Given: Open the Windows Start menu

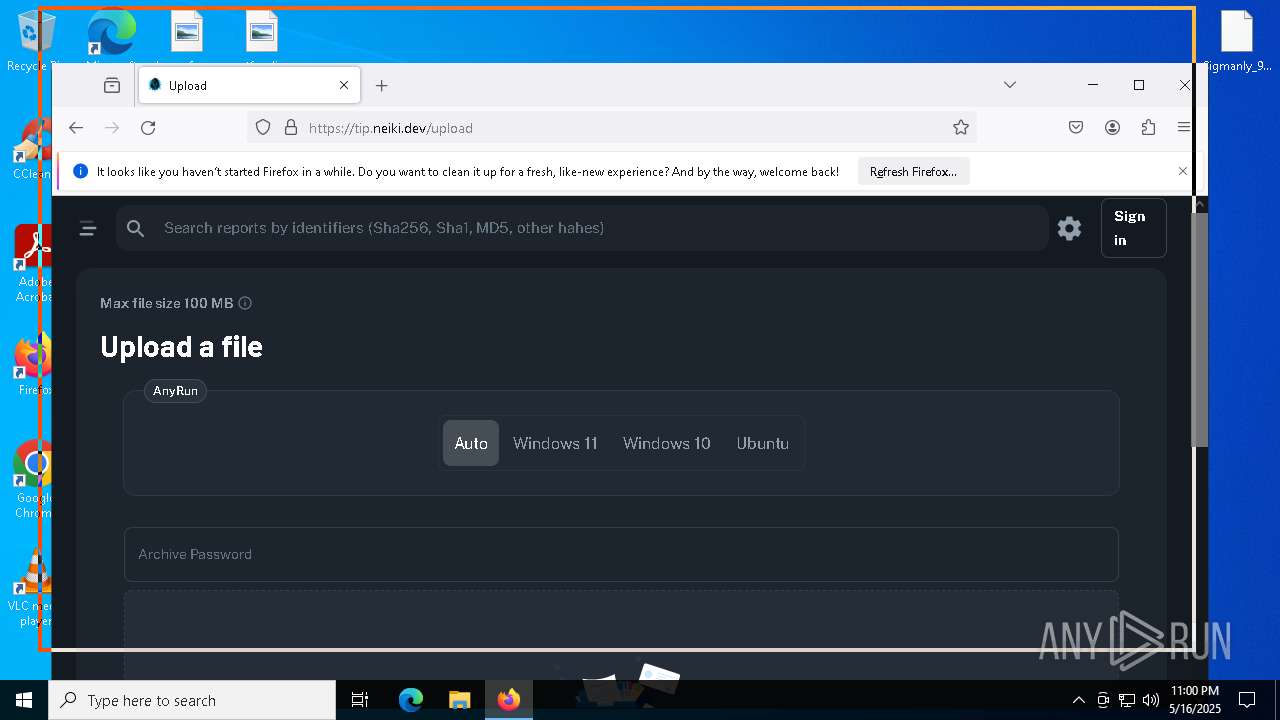Looking at the screenshot, I should 24,700.
